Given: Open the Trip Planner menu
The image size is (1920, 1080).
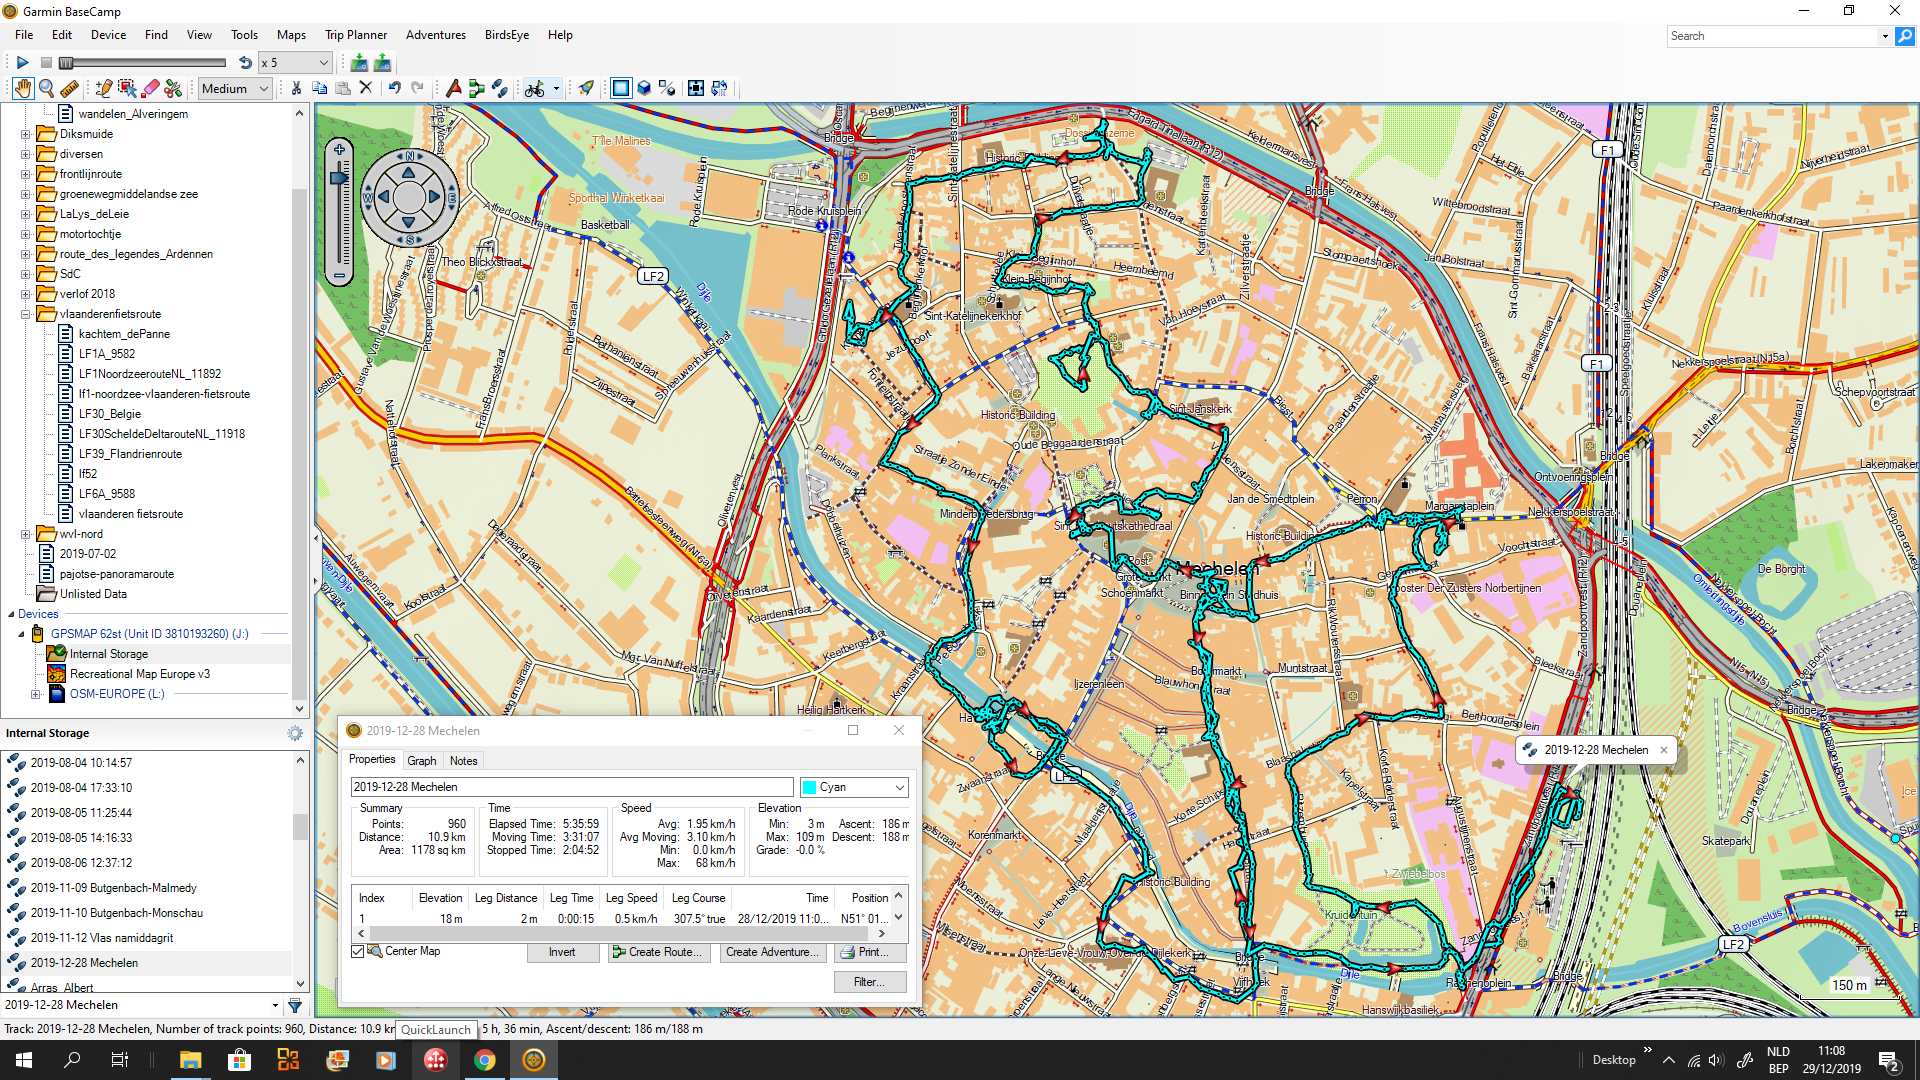Looking at the screenshot, I should [x=356, y=35].
